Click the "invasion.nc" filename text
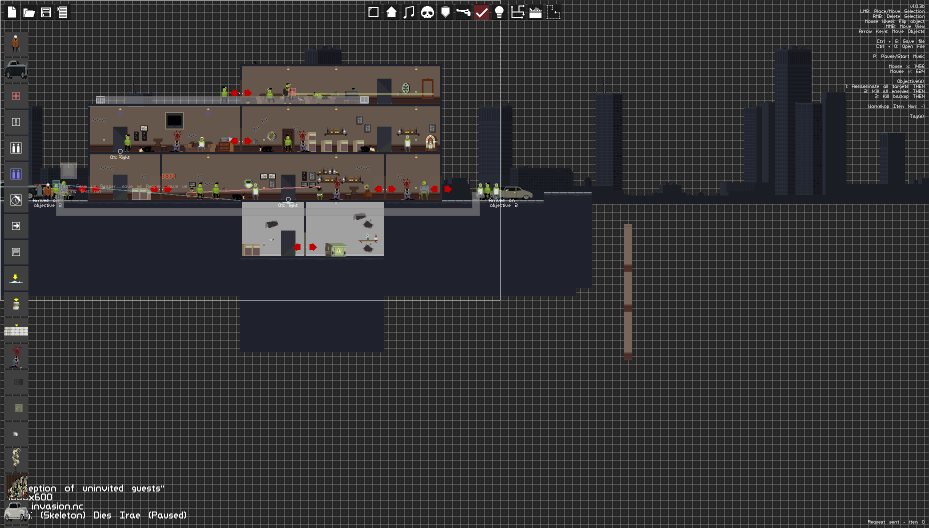The image size is (929, 528). [57, 506]
